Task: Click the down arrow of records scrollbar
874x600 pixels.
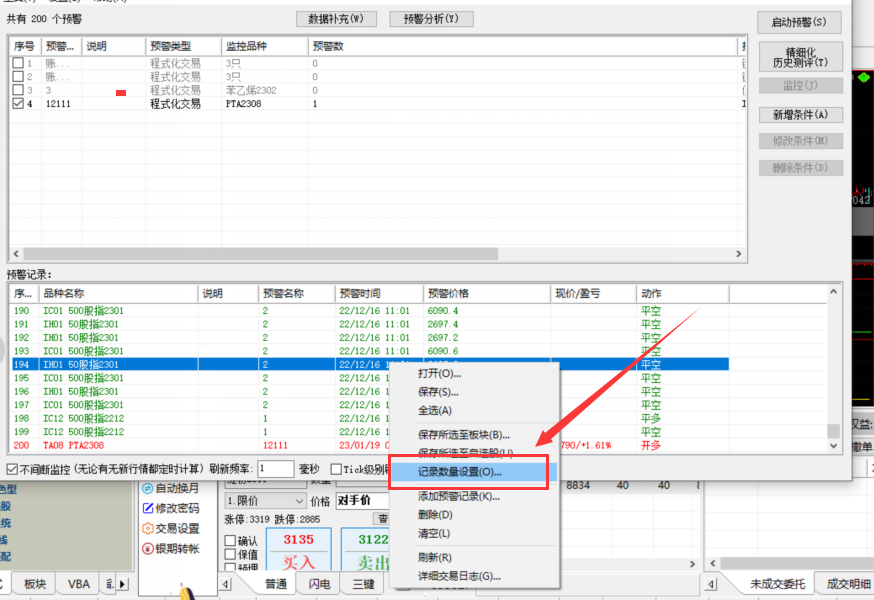Action: pyautogui.click(x=833, y=446)
